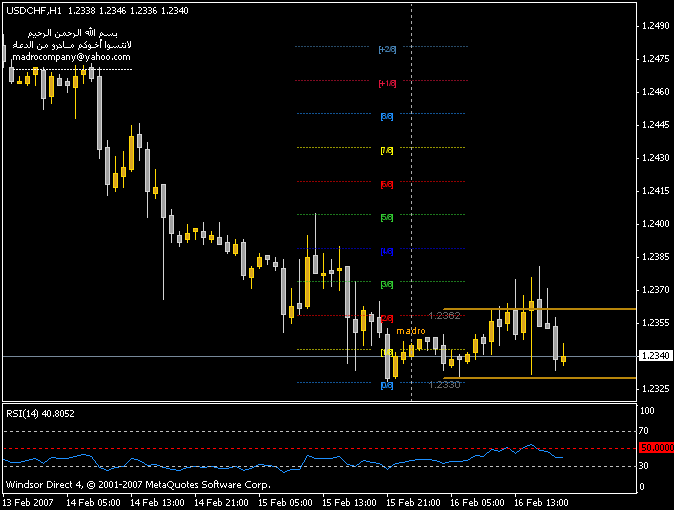Click the red 50.0000 RSI level tag

pos(655,448)
